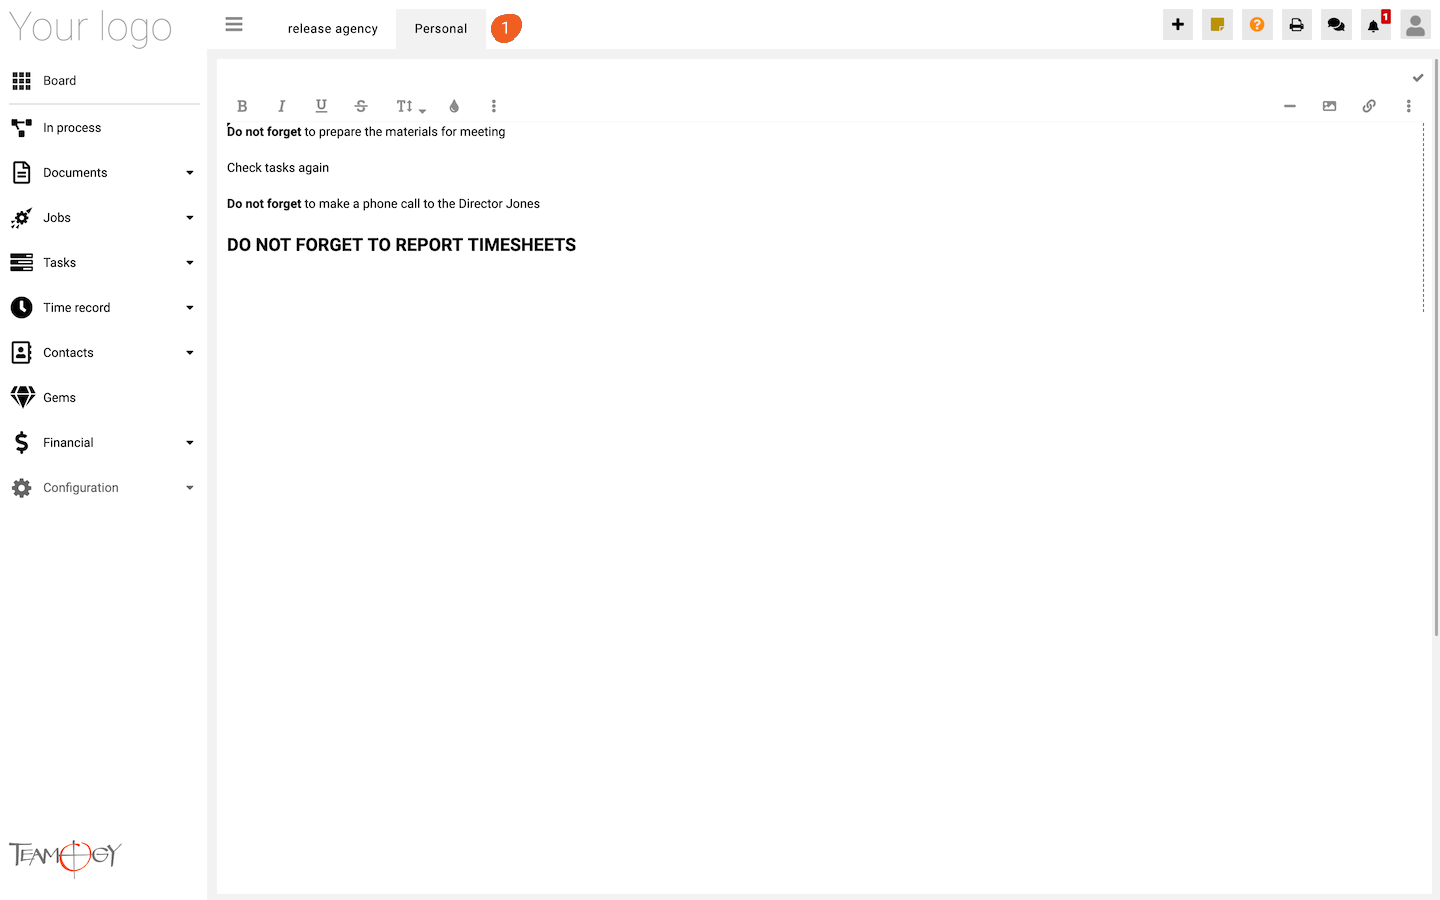Open the text color droplet picker
The width and height of the screenshot is (1440, 900).
[x=454, y=106]
